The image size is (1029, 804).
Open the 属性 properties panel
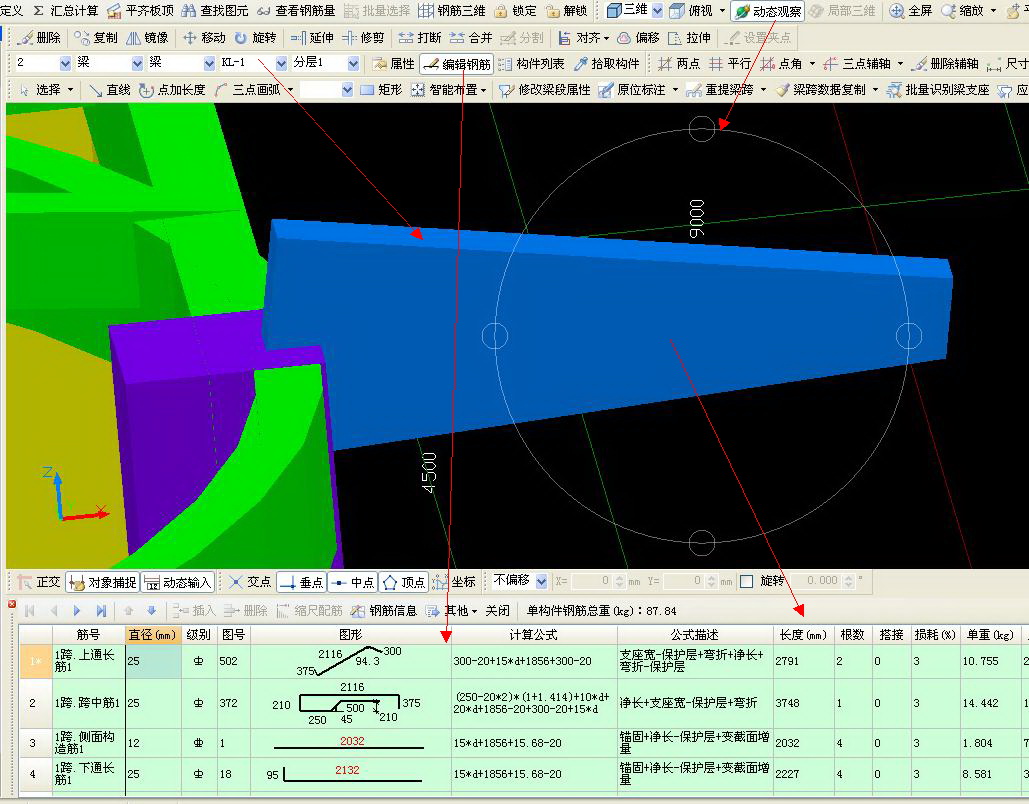tap(394, 64)
